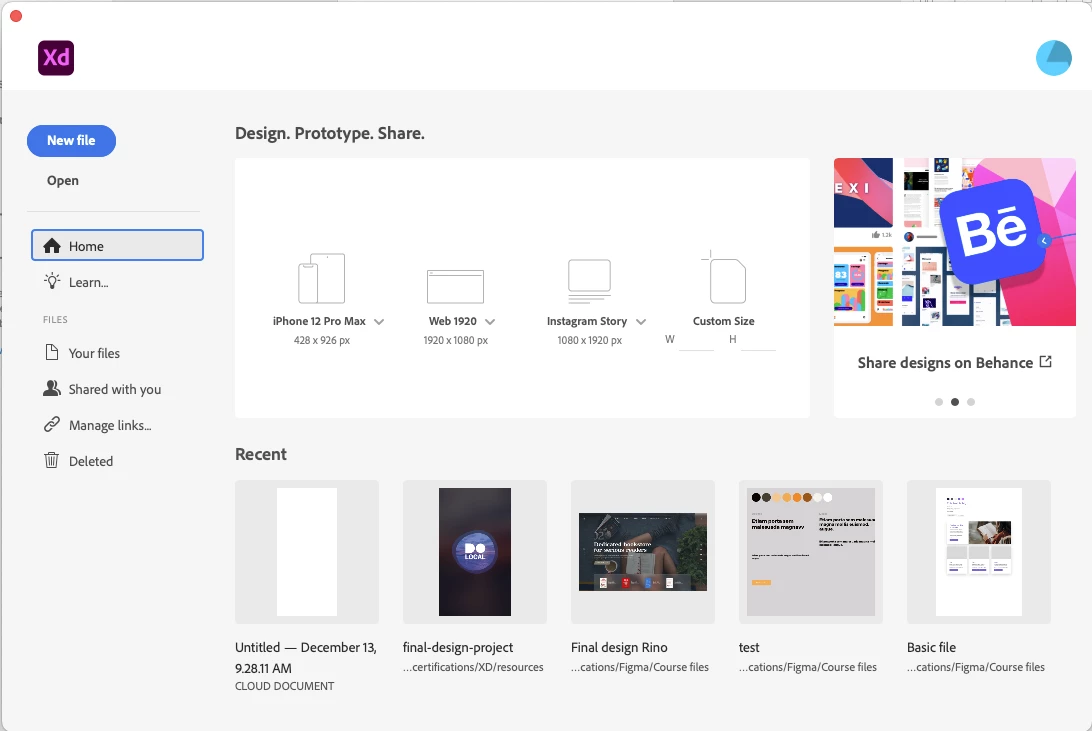Click the Shared with you person icon

[x=52, y=388]
